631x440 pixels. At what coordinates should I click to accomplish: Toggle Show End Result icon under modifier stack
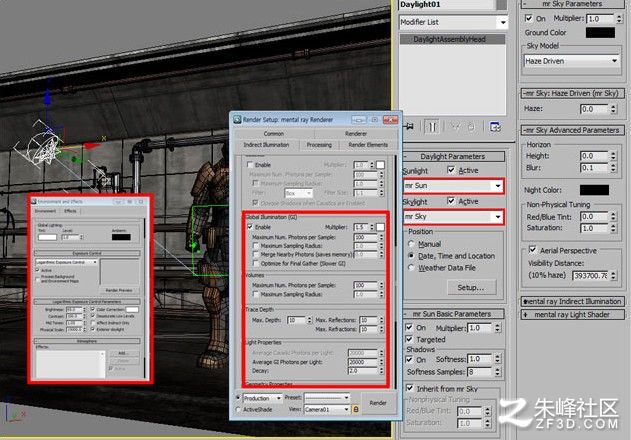[432, 127]
